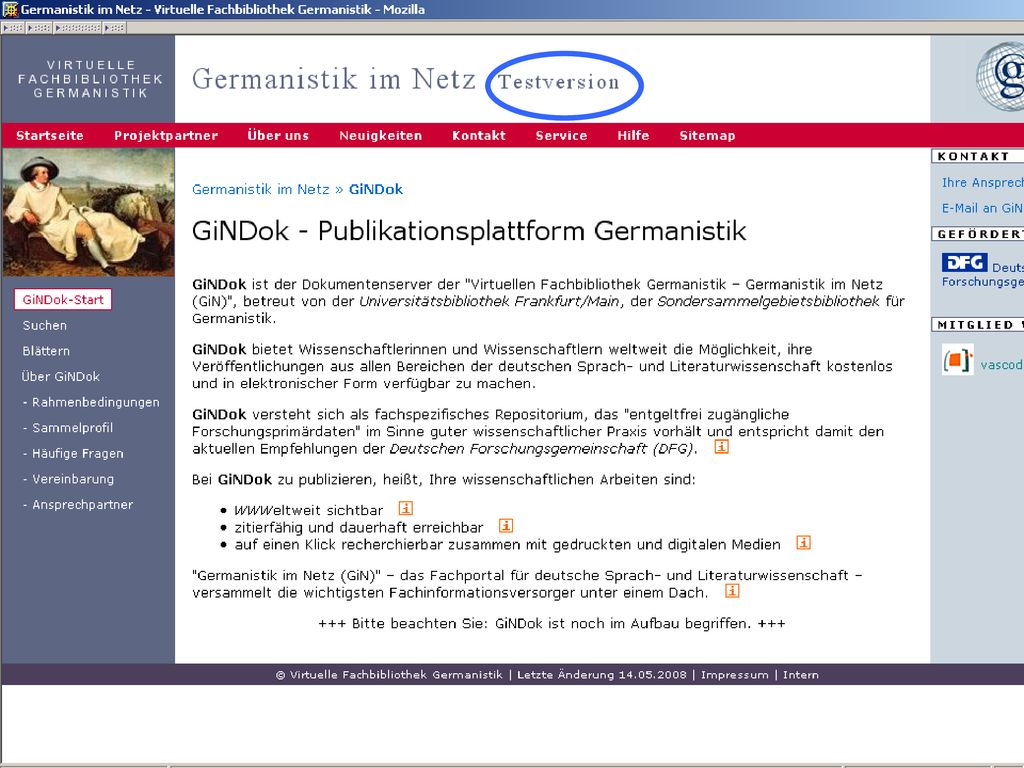The height and width of the screenshot is (768, 1024).
Task: Click text 'Letzte Änderung 14.05.2008' in footer
Action: coord(601,675)
